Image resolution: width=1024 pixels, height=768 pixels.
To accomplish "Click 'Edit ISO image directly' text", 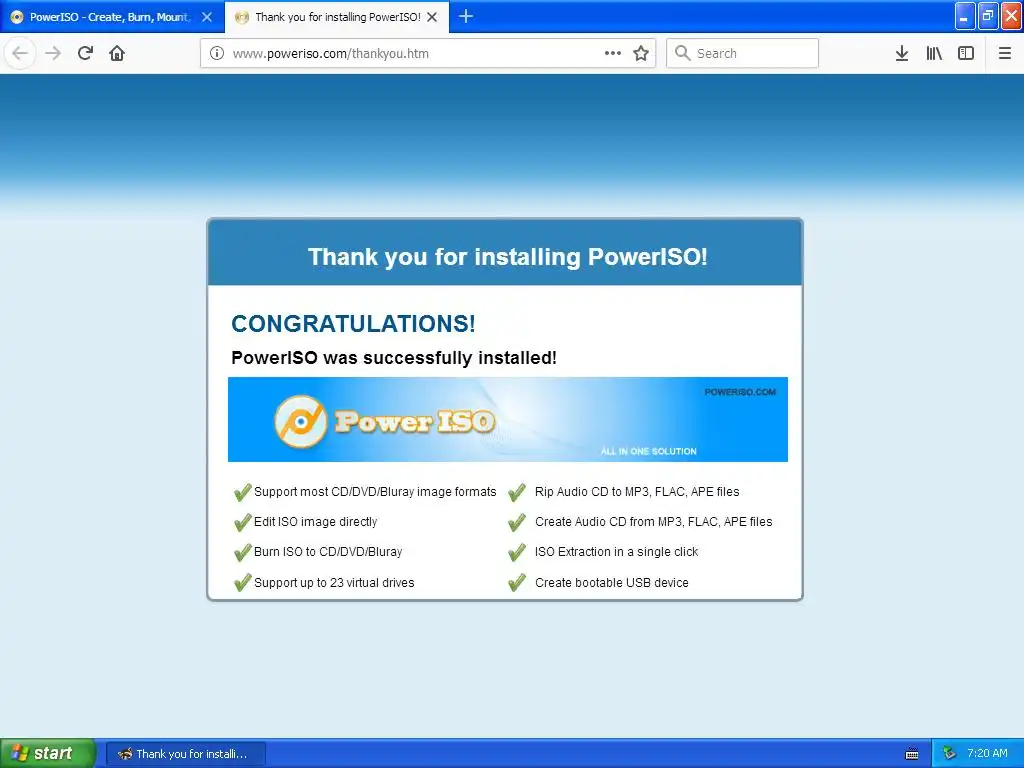I will coord(315,522).
